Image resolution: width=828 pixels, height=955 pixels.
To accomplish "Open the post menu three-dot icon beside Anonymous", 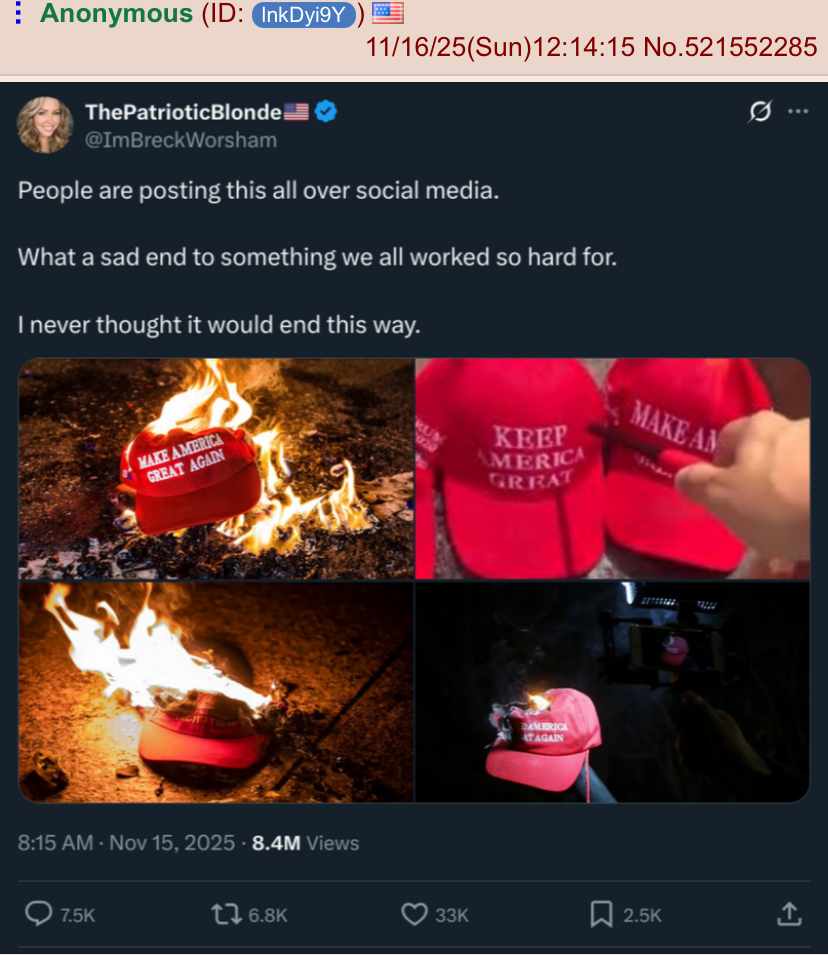I will [18, 13].
